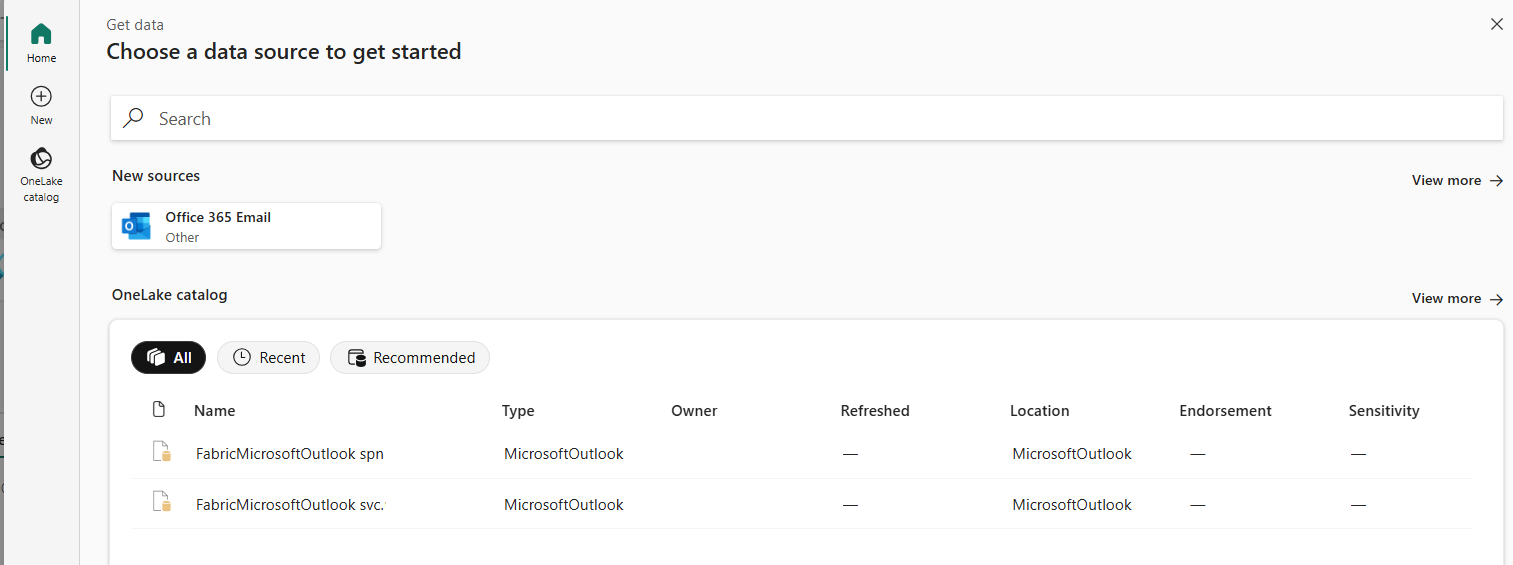Sort by the Location column header
1513x565 pixels.
click(1040, 410)
